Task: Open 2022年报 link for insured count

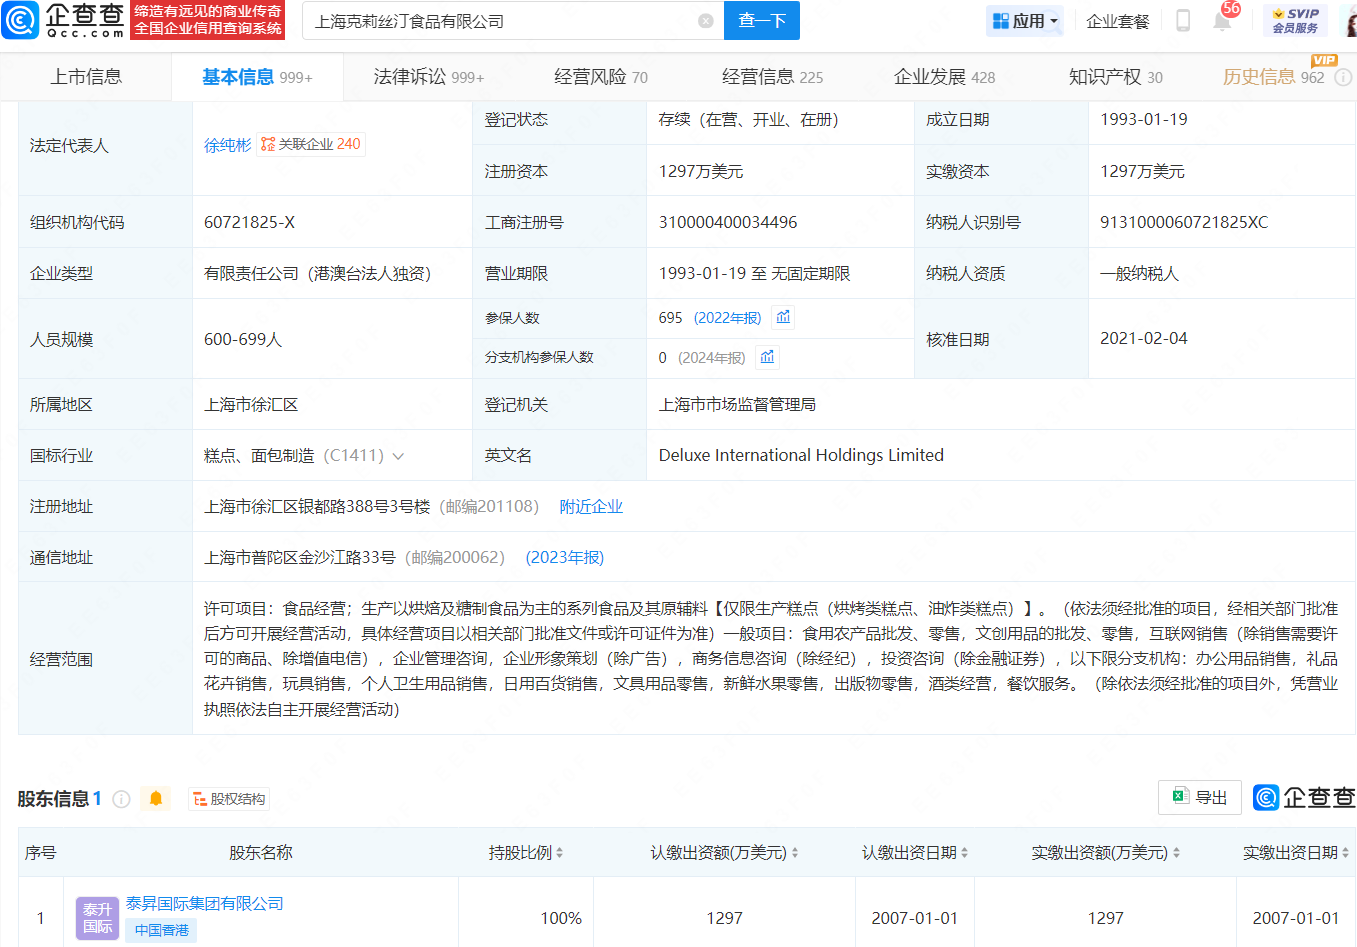Action: 727,317
